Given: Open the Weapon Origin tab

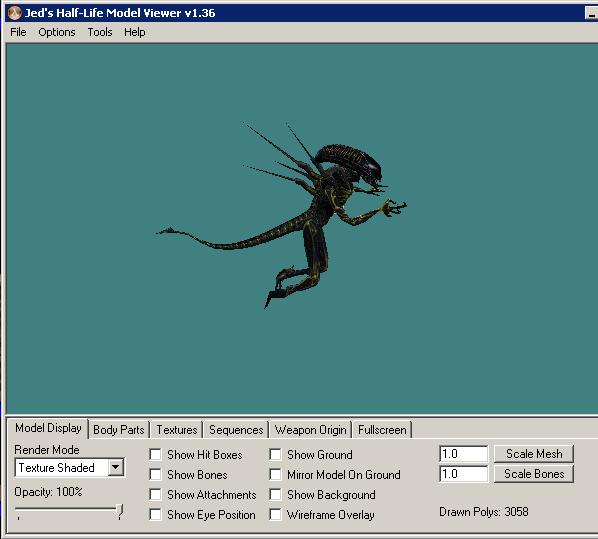Looking at the screenshot, I should coord(310,430).
